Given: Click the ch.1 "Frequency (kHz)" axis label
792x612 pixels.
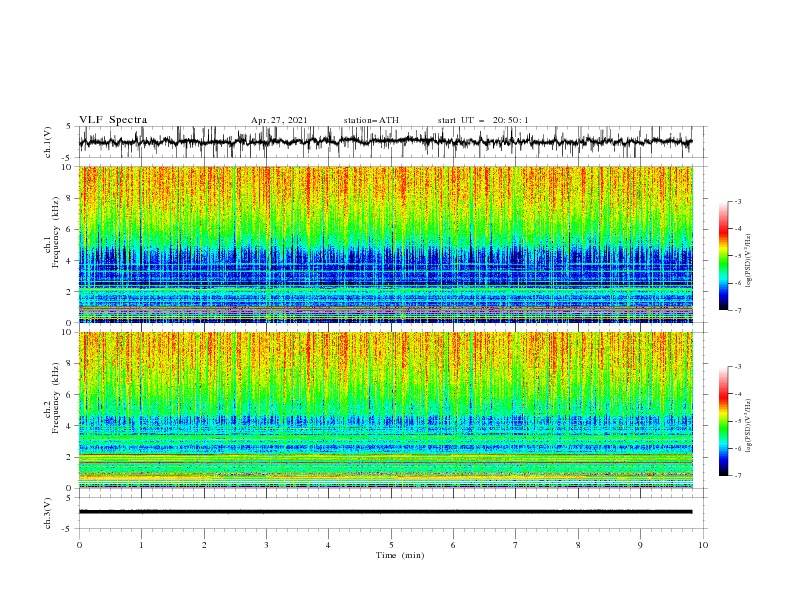Looking at the screenshot, I should [x=55, y=233].
